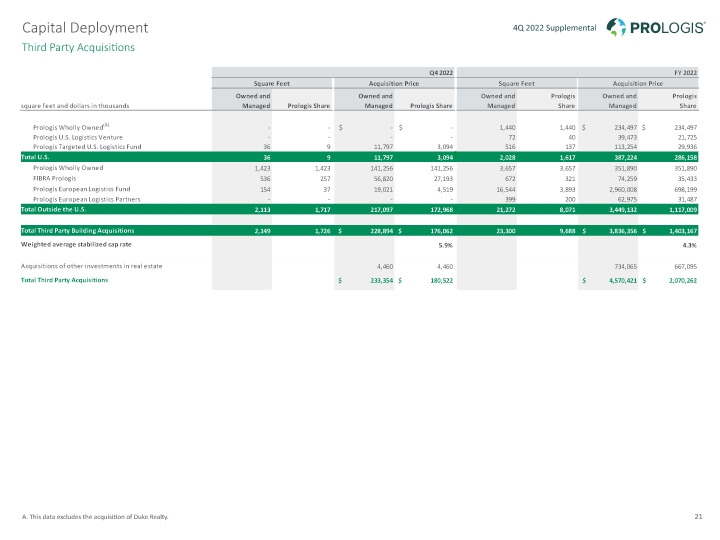Click the 4.3% cap rate value
This screenshot has width=720, height=540.
coord(688,244)
